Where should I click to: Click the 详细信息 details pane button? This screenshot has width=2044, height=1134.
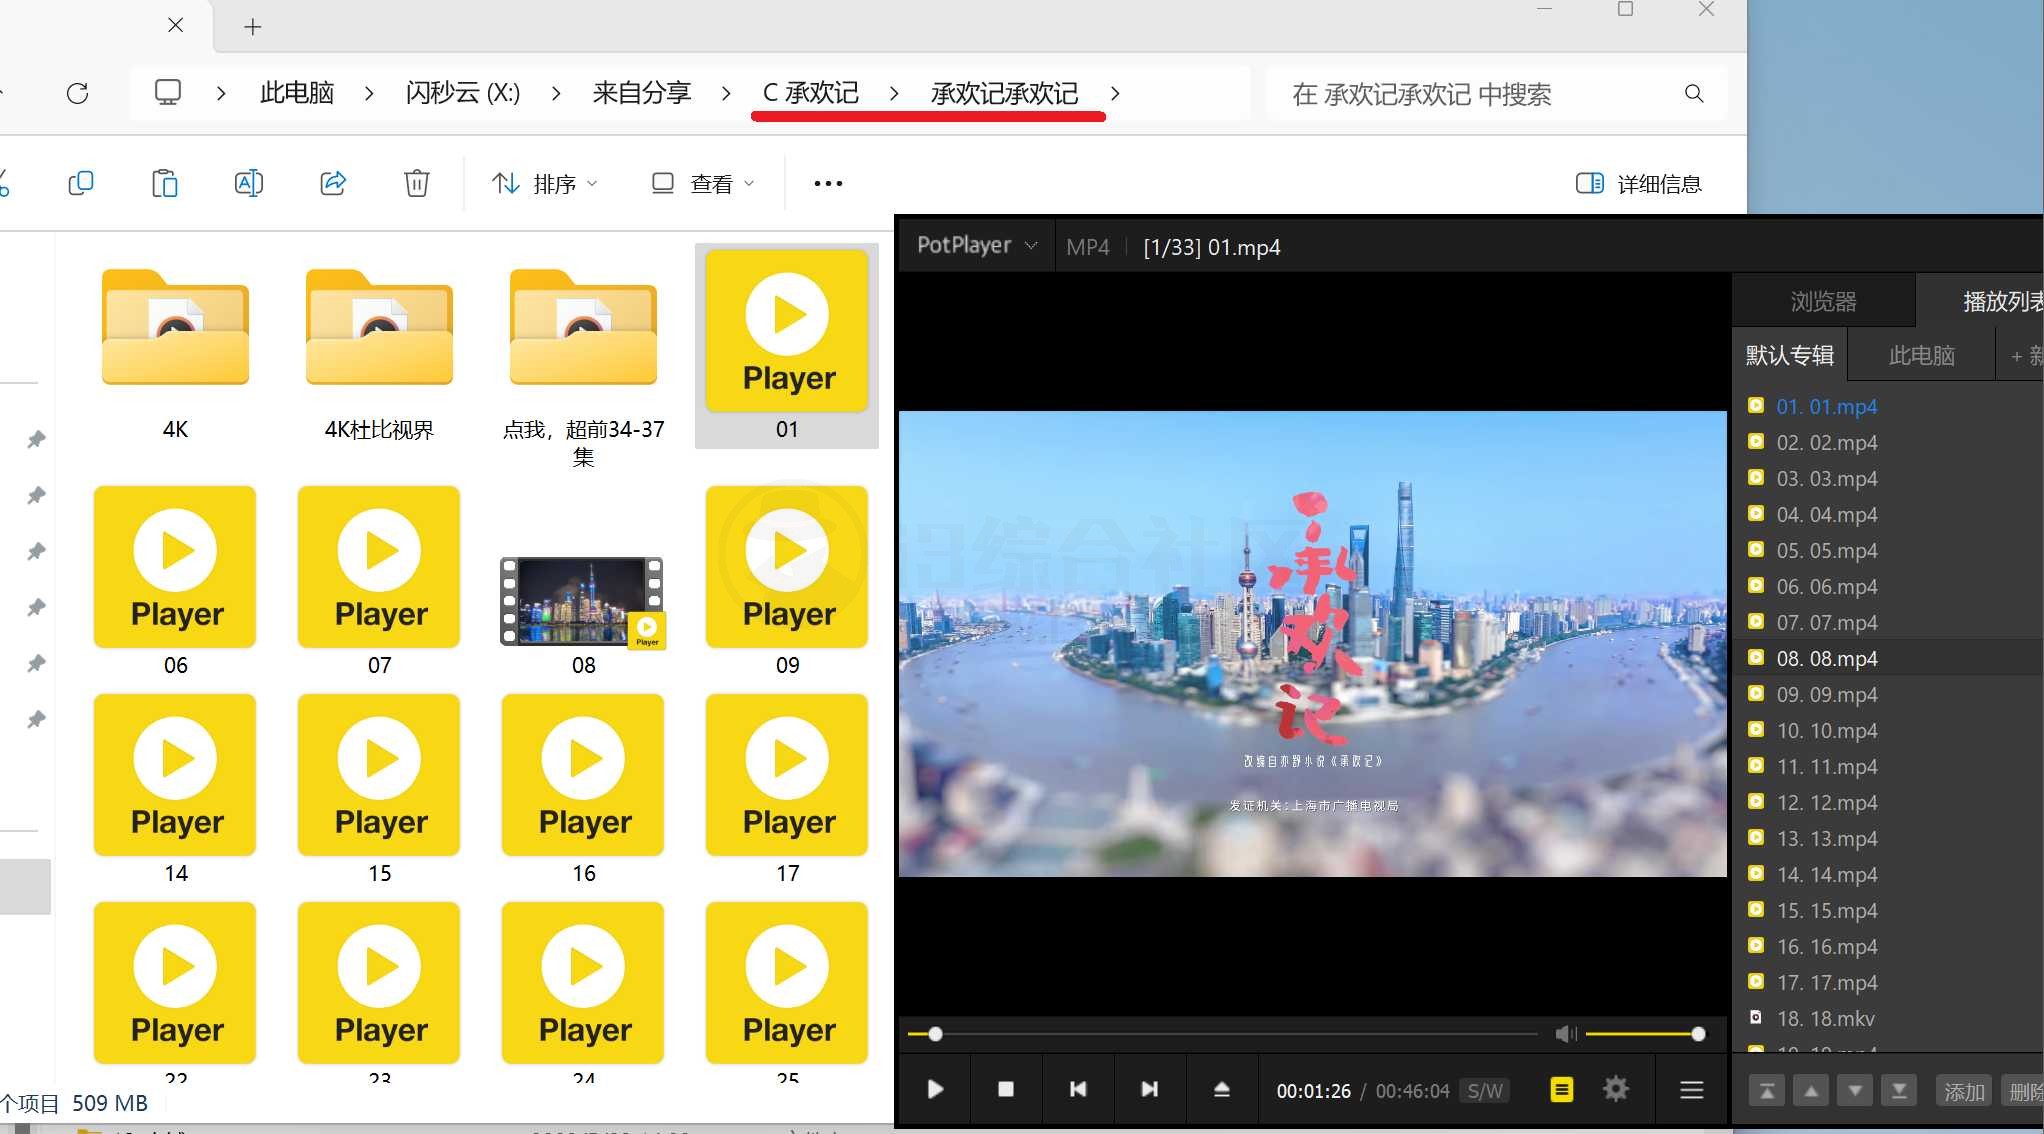[1639, 183]
